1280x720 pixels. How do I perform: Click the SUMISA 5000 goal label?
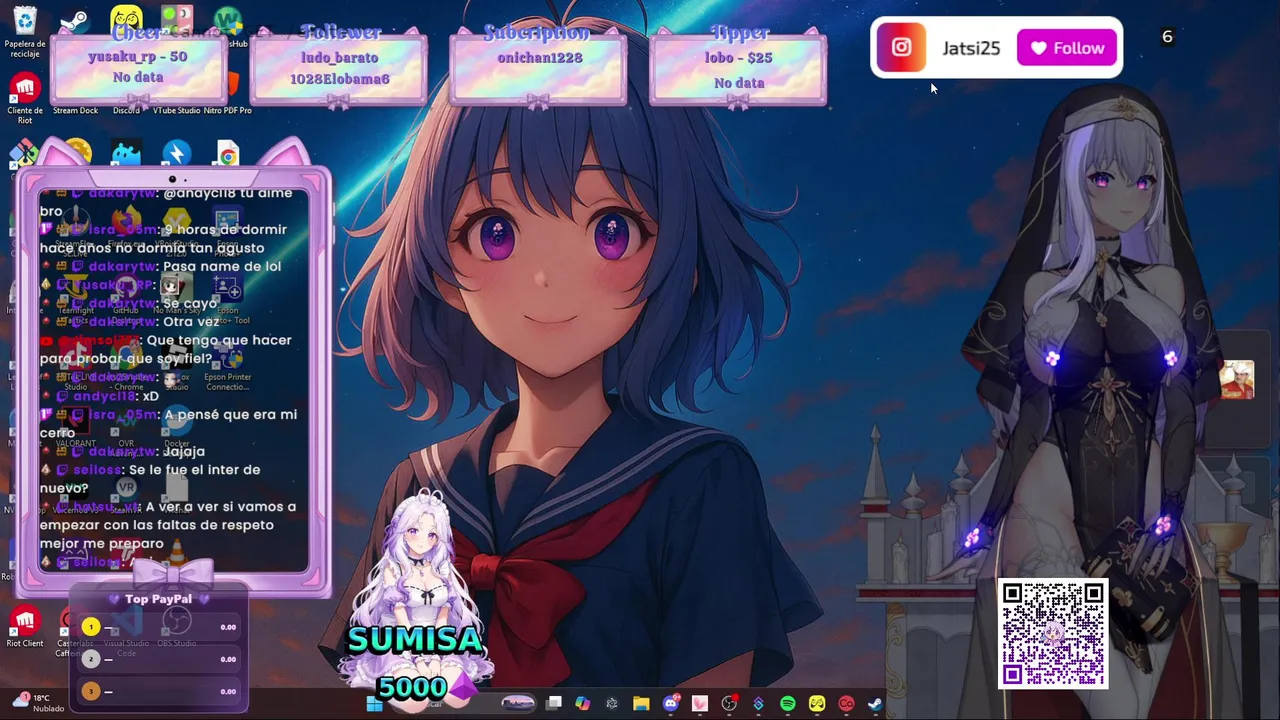pyautogui.click(x=414, y=662)
